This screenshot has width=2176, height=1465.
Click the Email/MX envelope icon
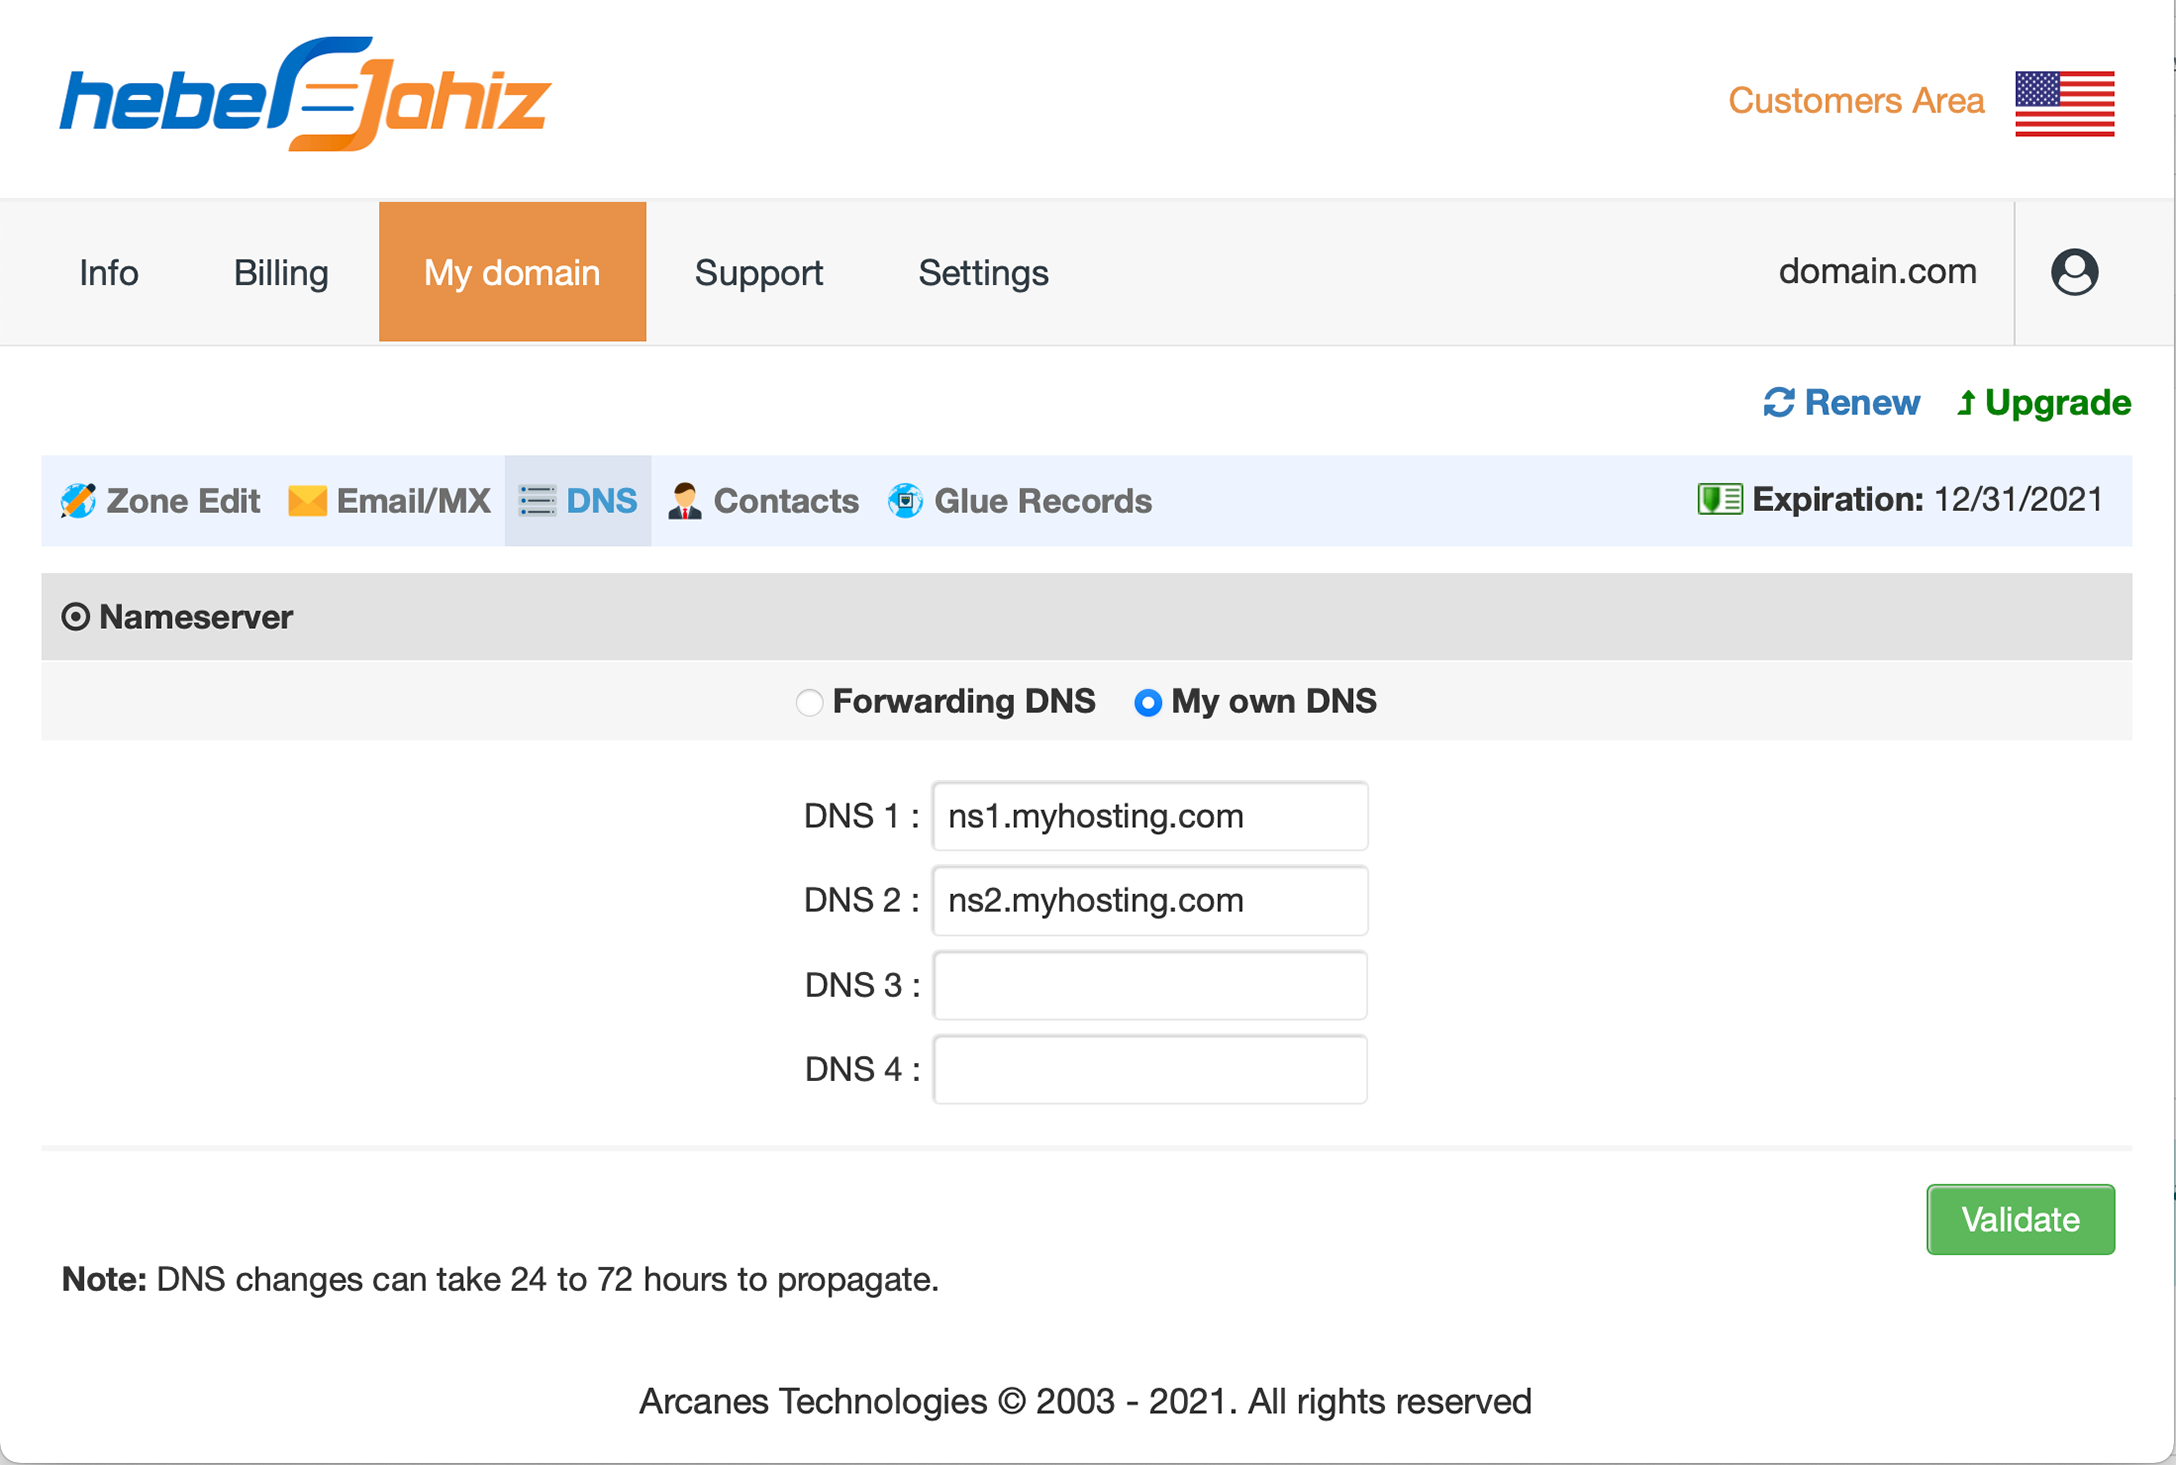(x=307, y=500)
